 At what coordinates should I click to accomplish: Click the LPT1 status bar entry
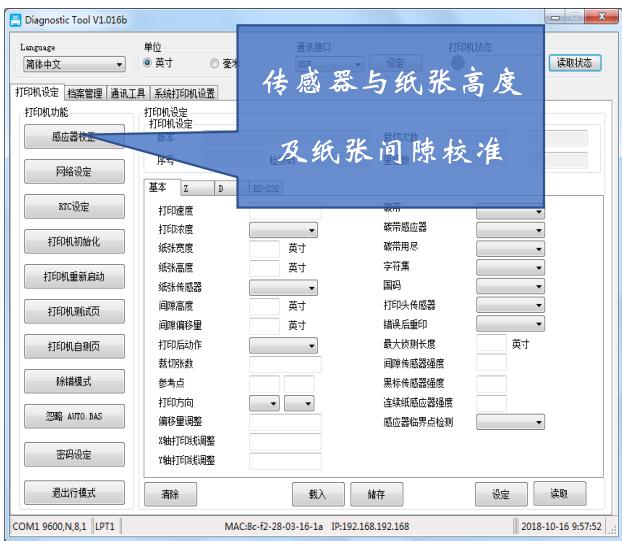click(x=105, y=526)
